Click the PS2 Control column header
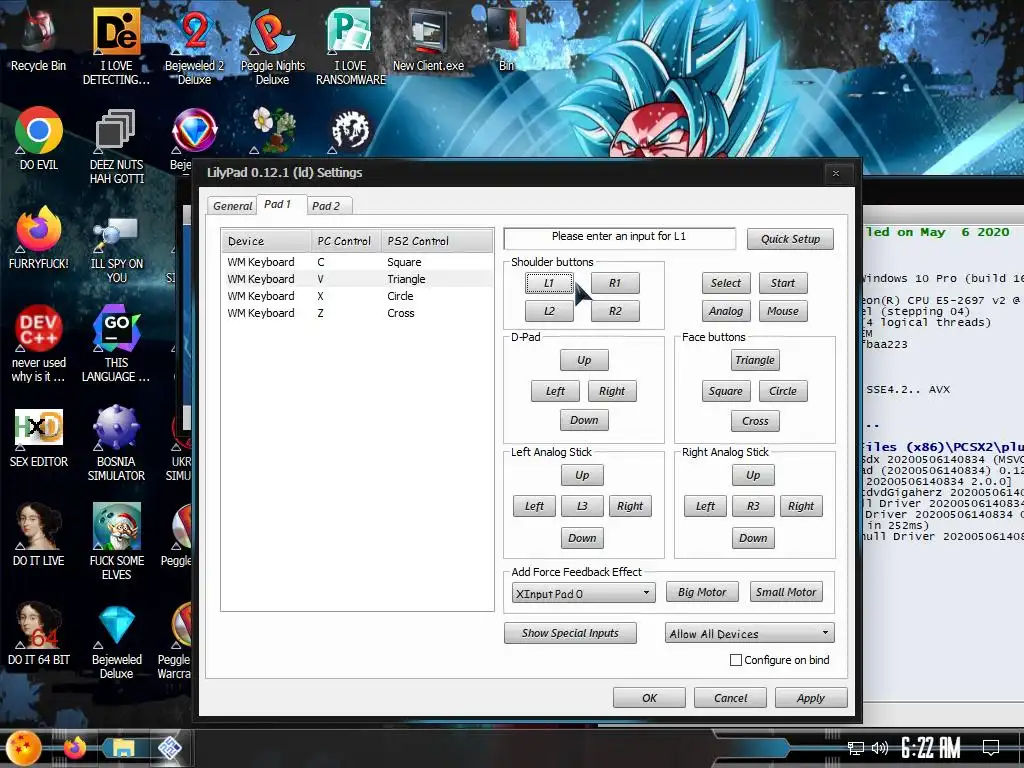The width and height of the screenshot is (1024, 768). pyautogui.click(x=437, y=241)
